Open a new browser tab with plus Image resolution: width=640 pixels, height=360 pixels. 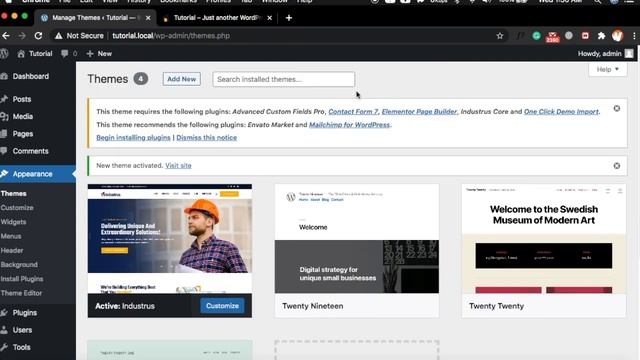tap(289, 18)
